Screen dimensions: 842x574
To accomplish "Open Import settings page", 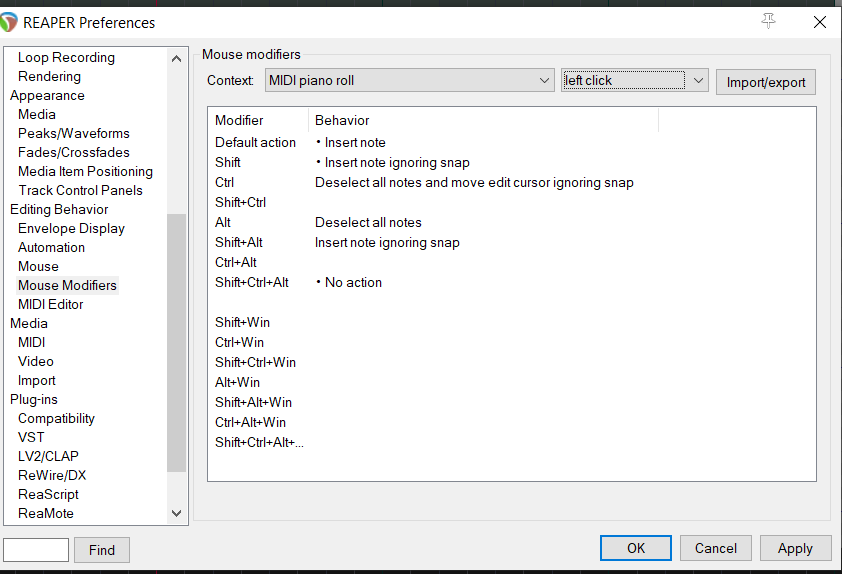I will 37,381.
